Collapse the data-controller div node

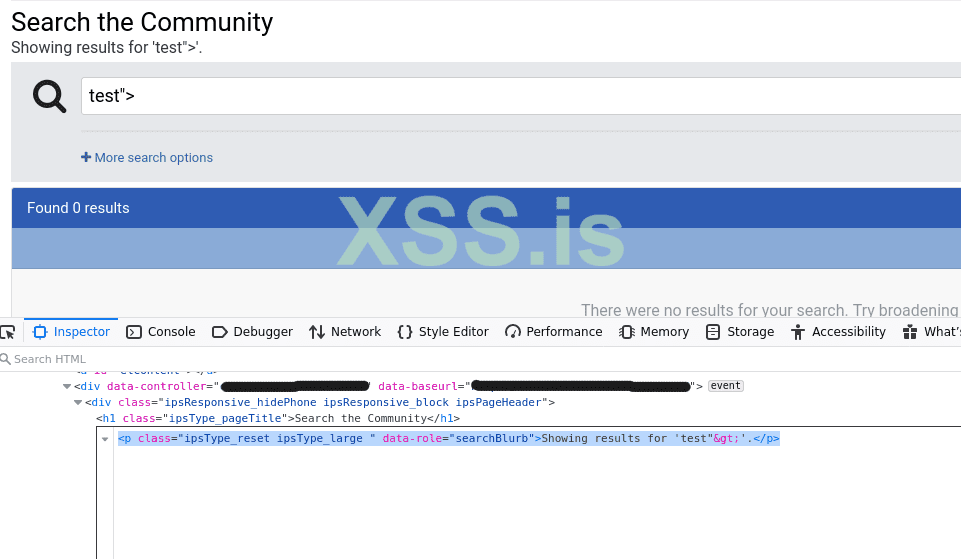(67, 386)
